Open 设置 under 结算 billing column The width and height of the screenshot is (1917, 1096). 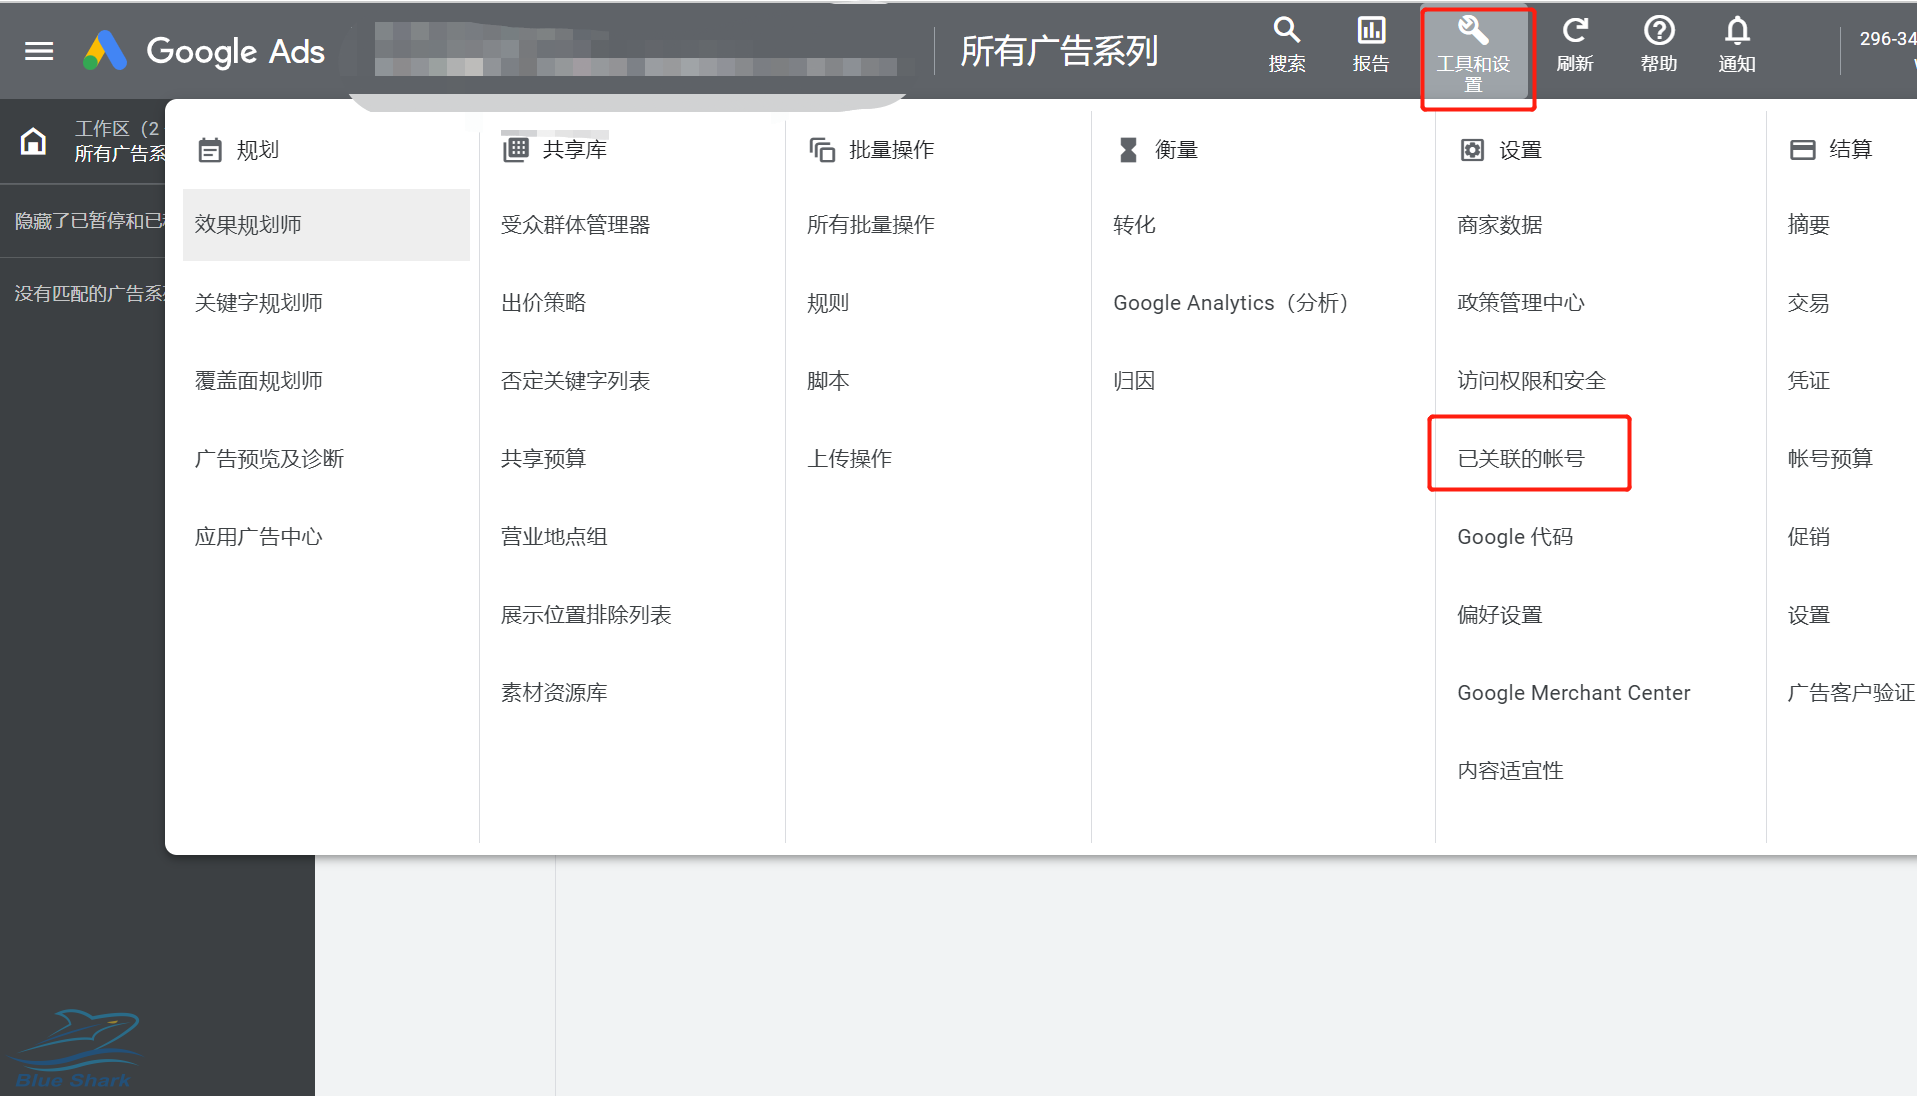(1808, 615)
